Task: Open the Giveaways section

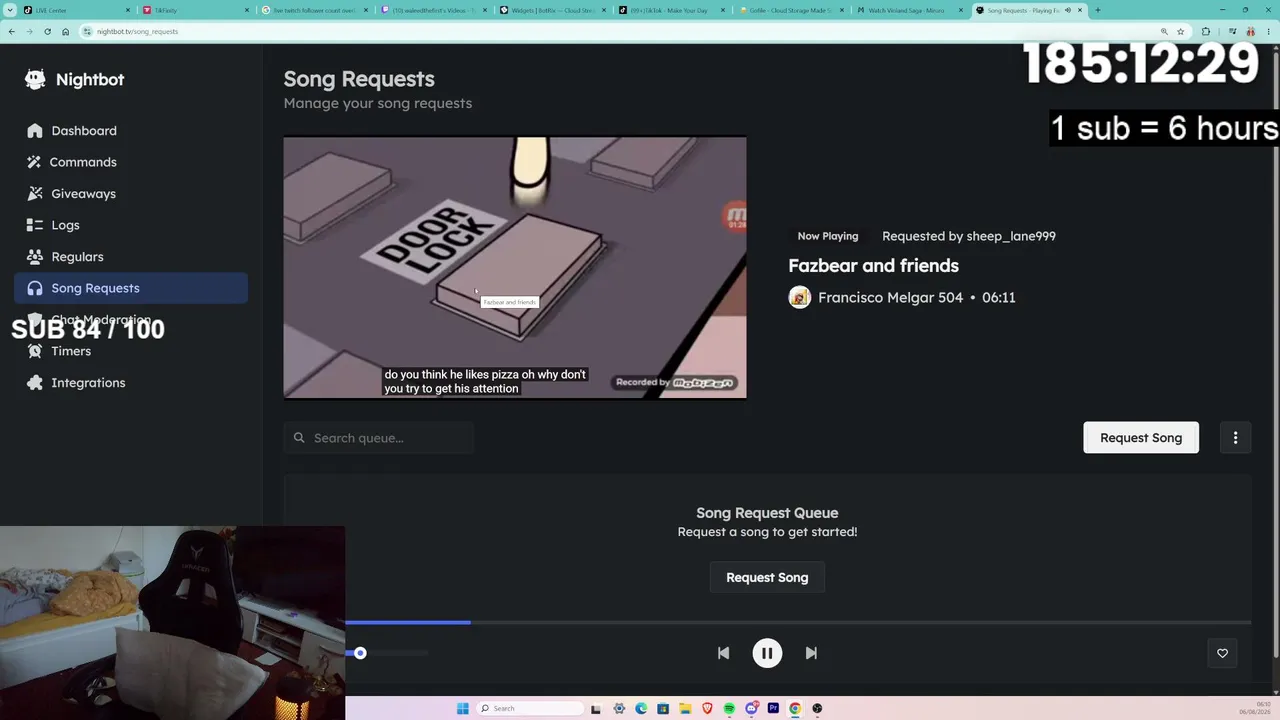Action: [x=131, y=194]
